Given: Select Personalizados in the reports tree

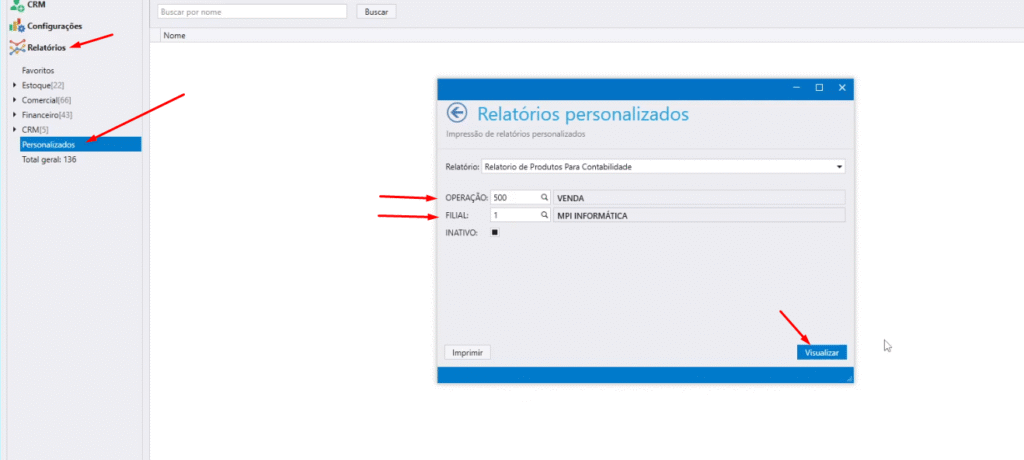Looking at the screenshot, I should click(48, 145).
